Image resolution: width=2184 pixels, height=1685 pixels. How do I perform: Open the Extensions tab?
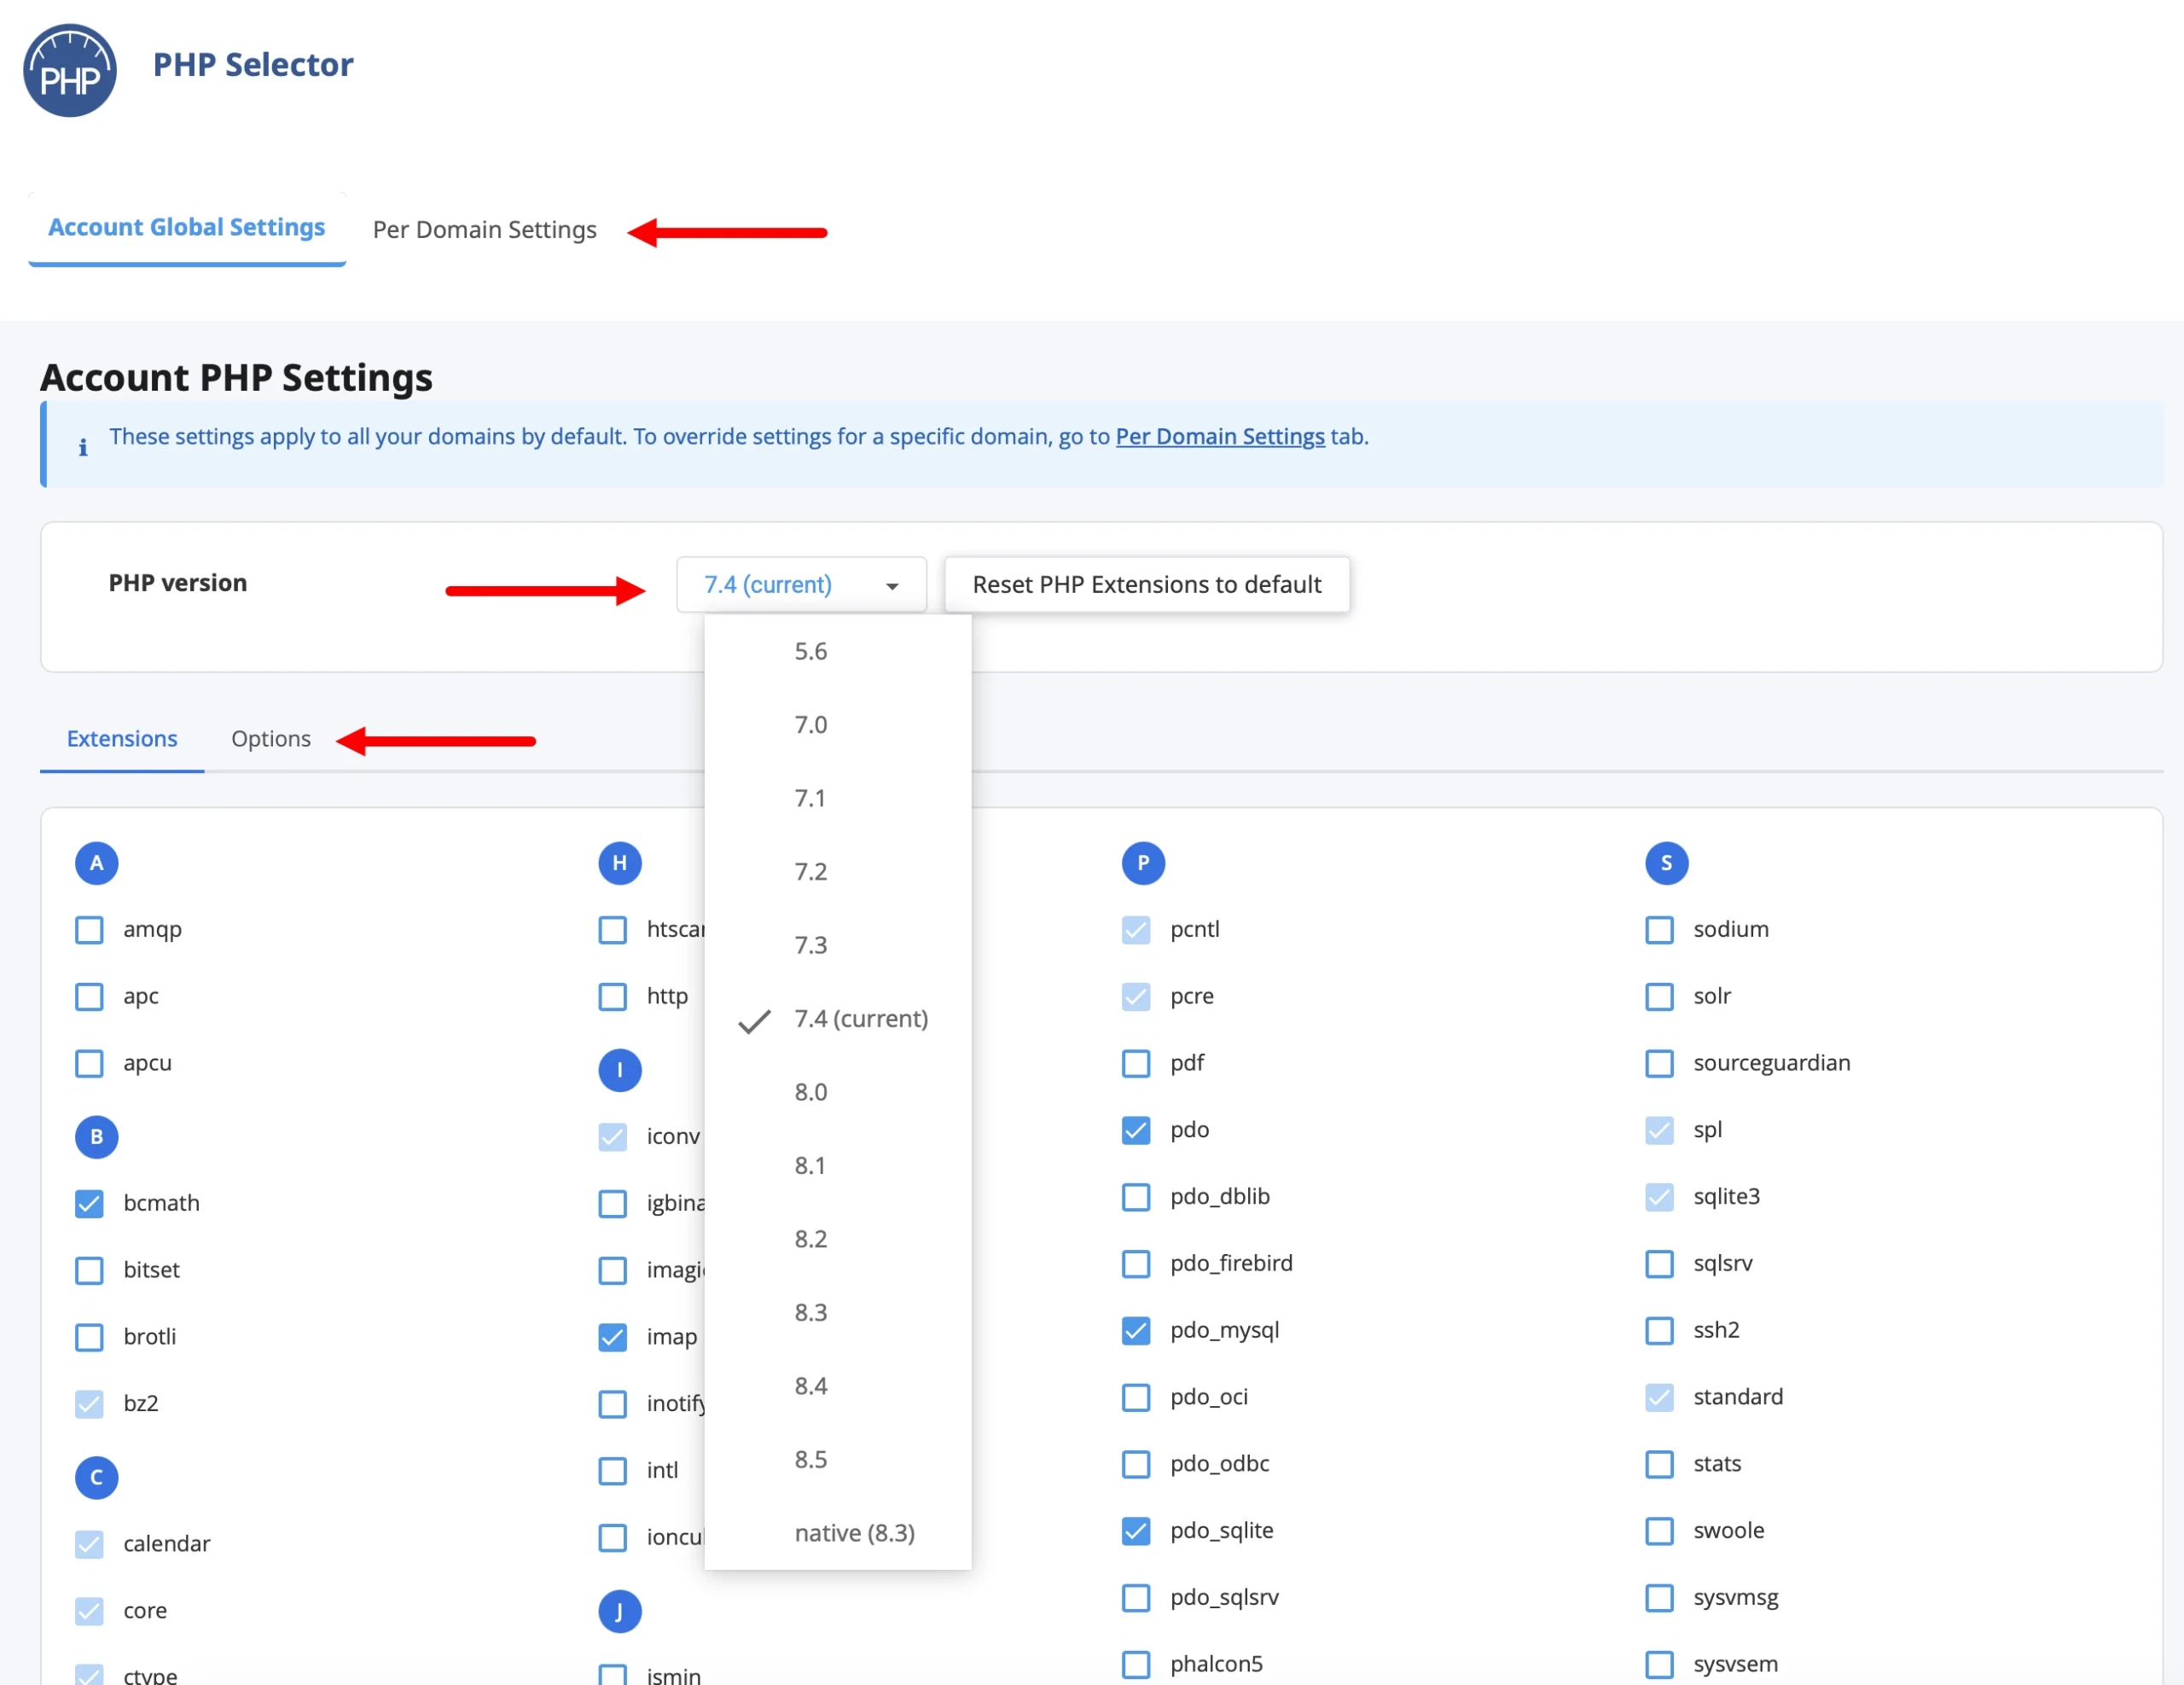[122, 739]
